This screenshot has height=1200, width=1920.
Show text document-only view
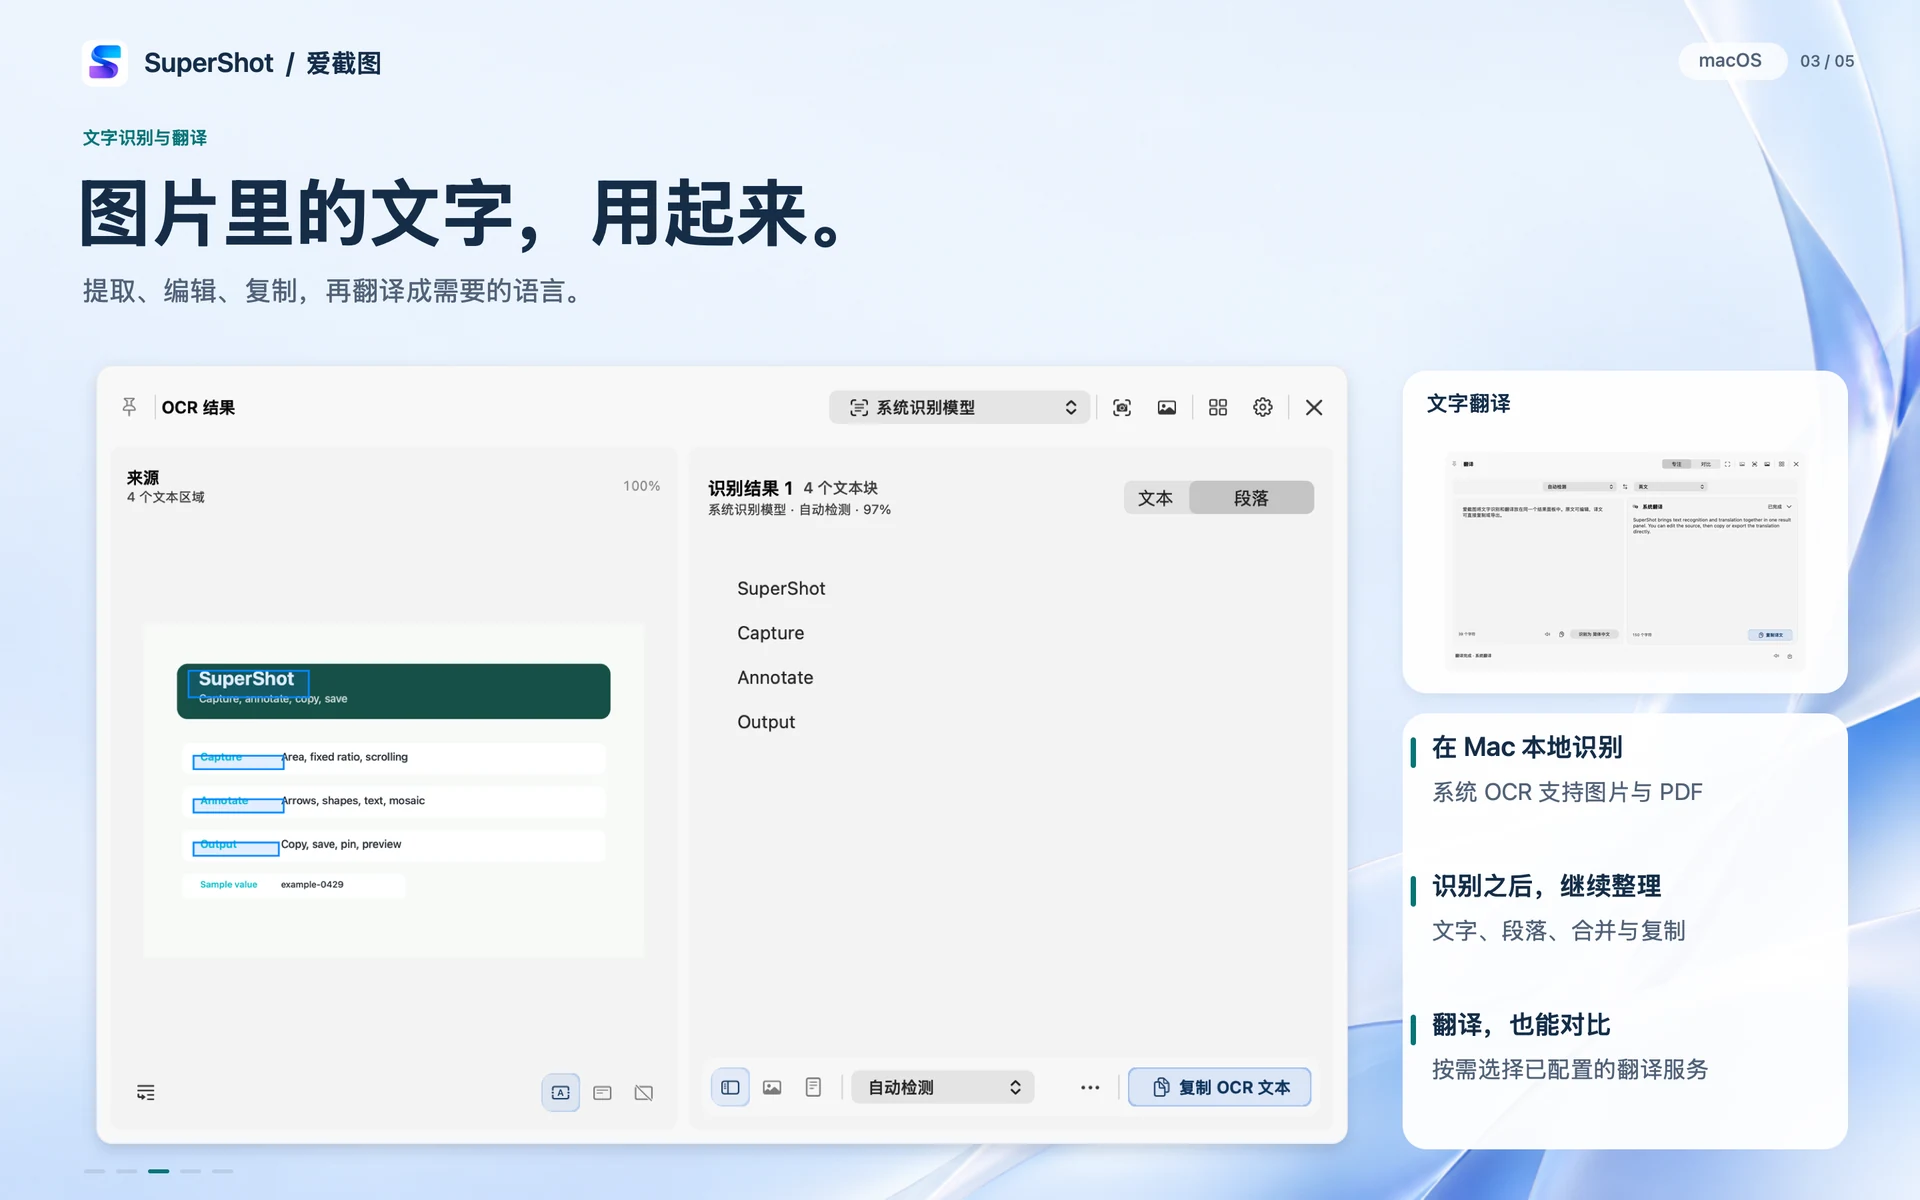click(x=814, y=1087)
